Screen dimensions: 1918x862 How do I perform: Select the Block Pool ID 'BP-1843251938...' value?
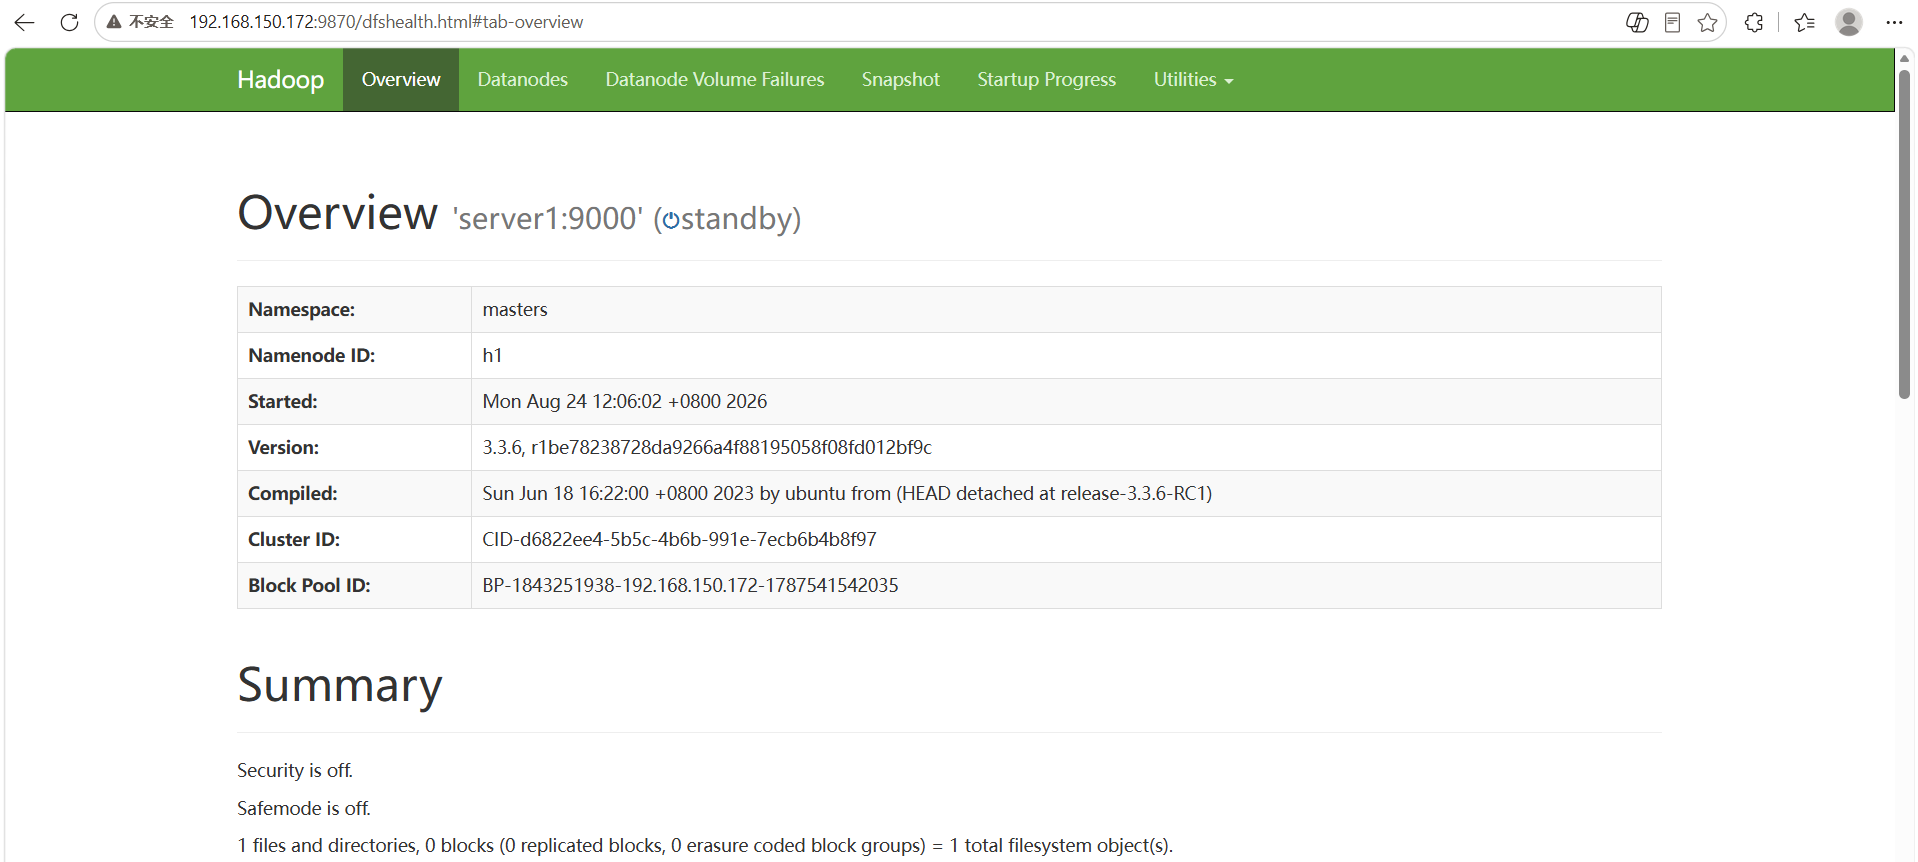[x=690, y=586]
